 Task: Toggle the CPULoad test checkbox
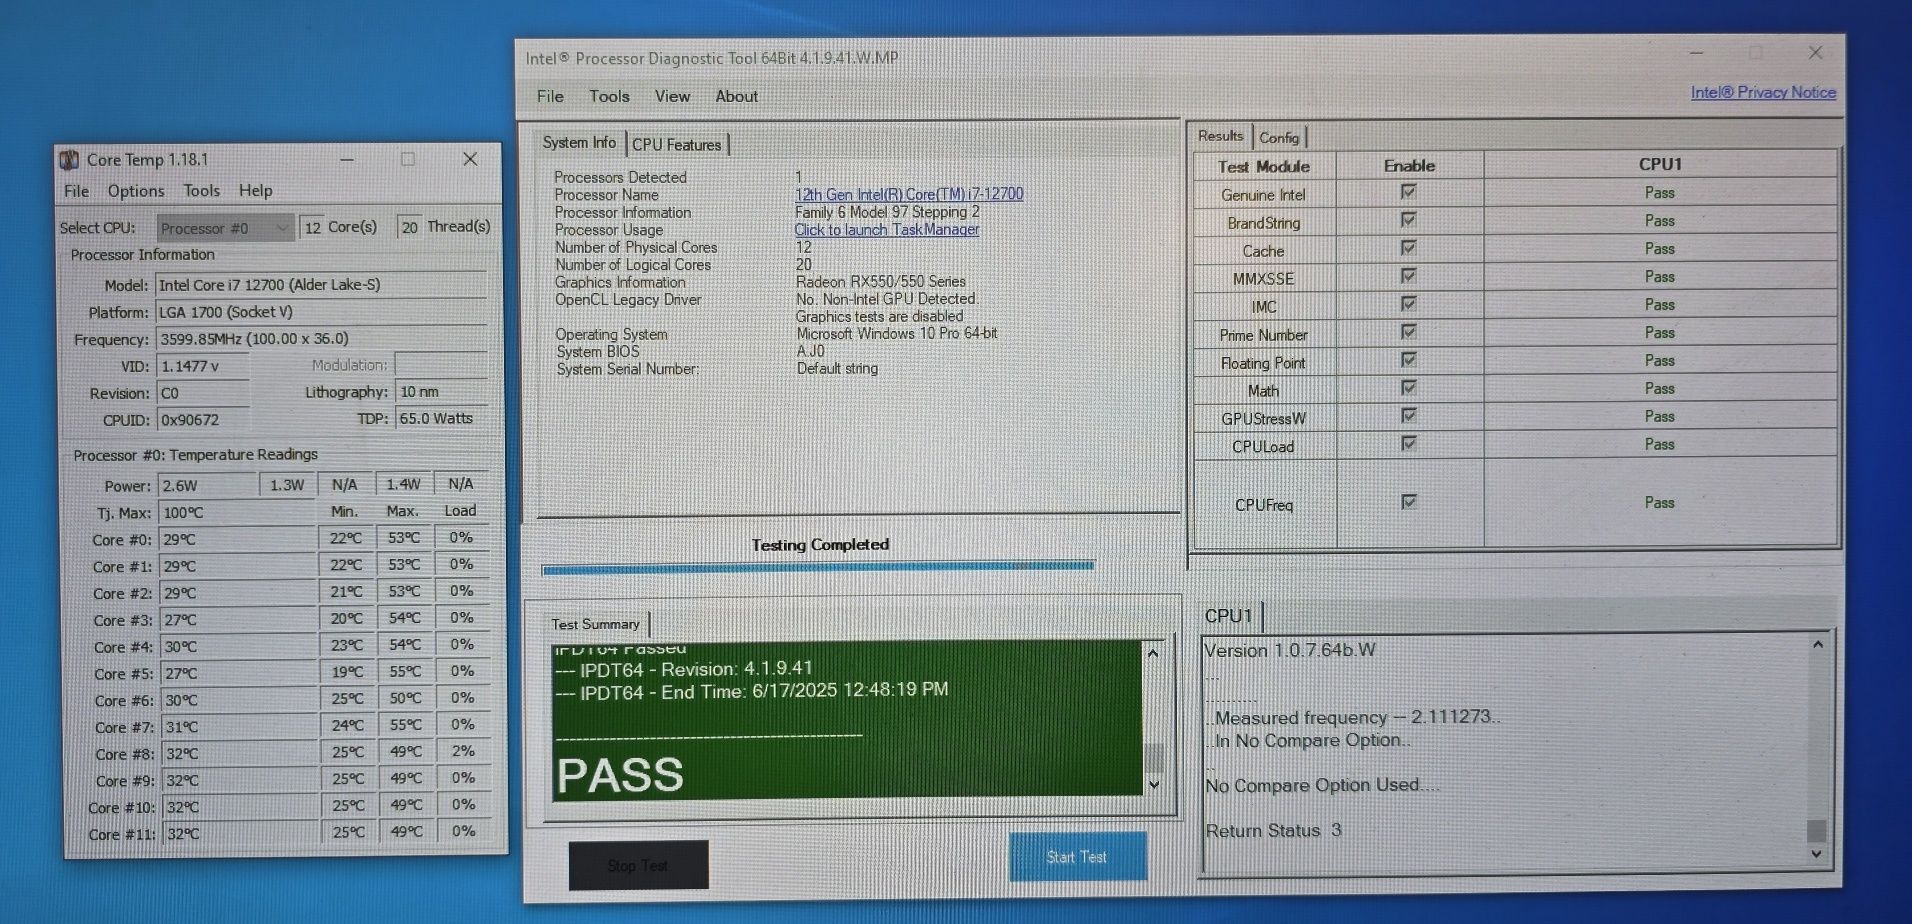click(x=1408, y=444)
